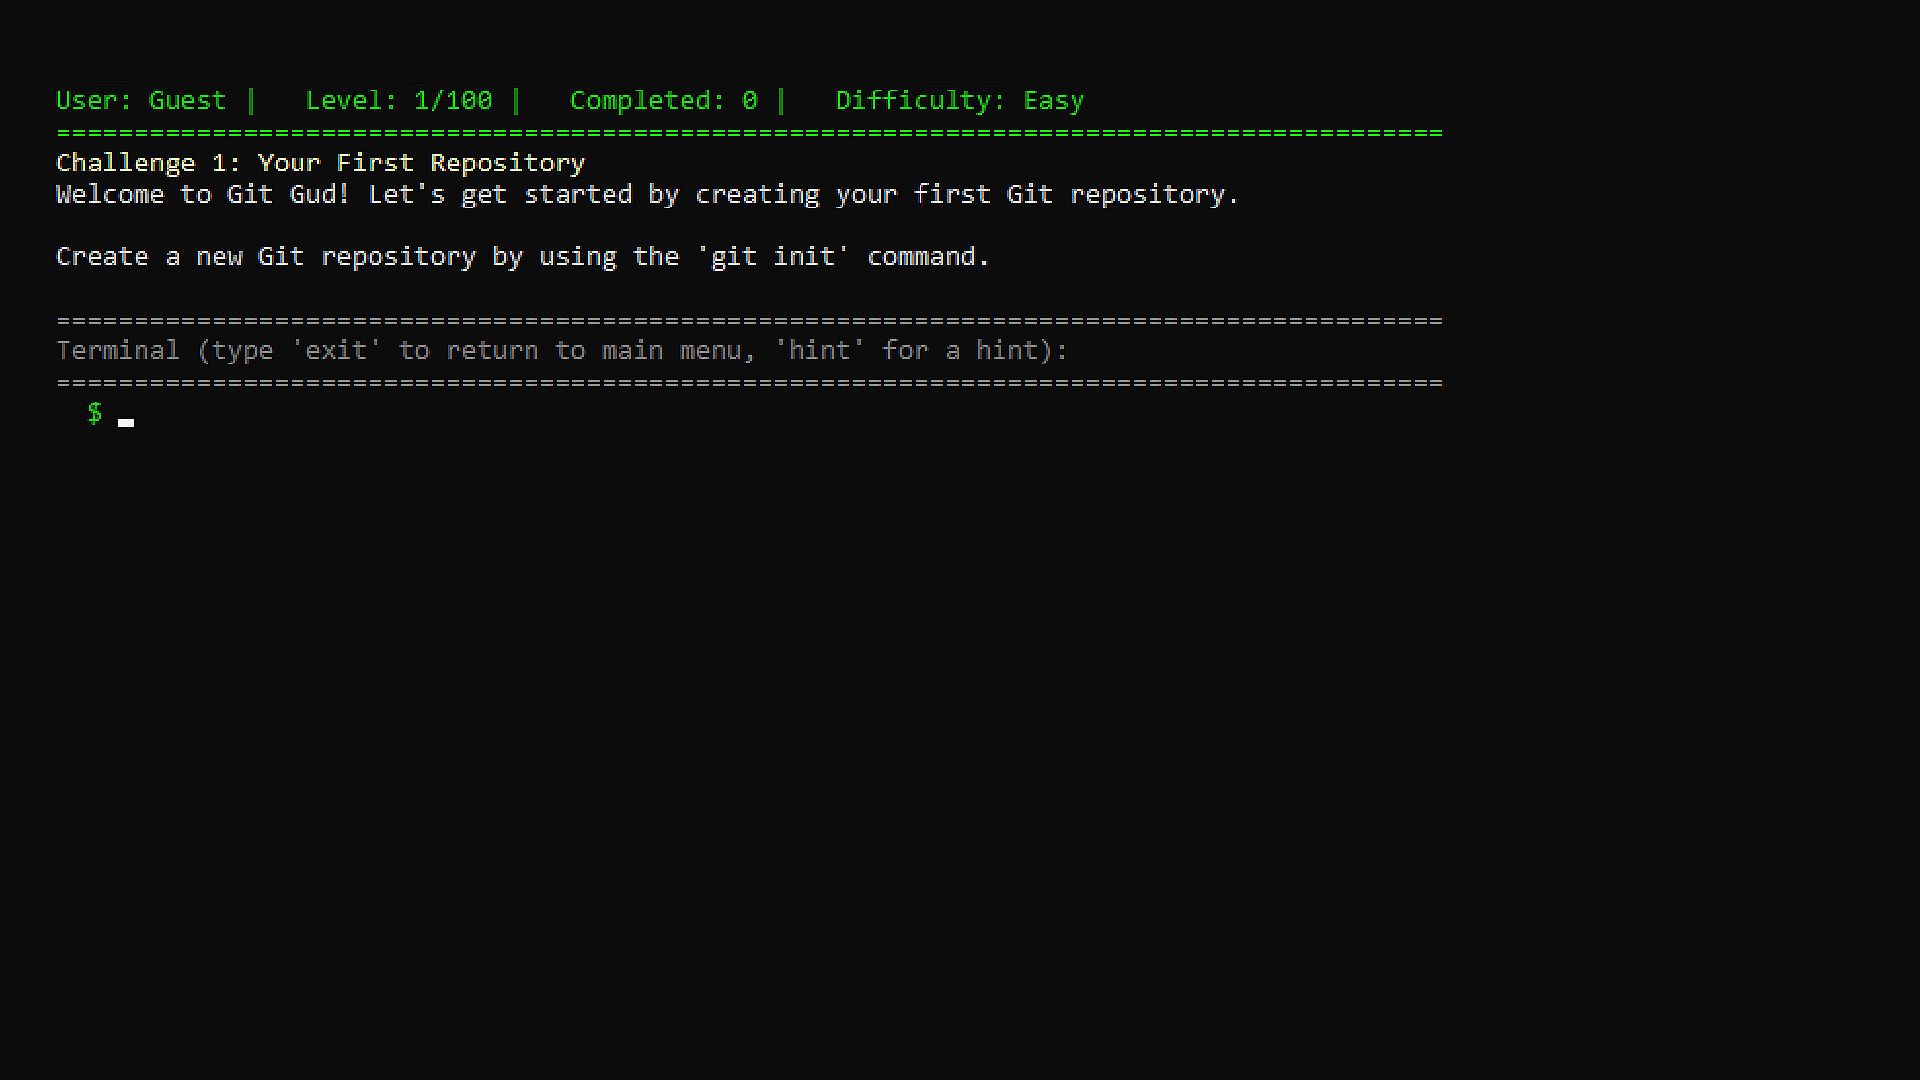1920x1080 pixels.
Task: Click the 'Difficulty: Easy' label
Action: pos(959,101)
